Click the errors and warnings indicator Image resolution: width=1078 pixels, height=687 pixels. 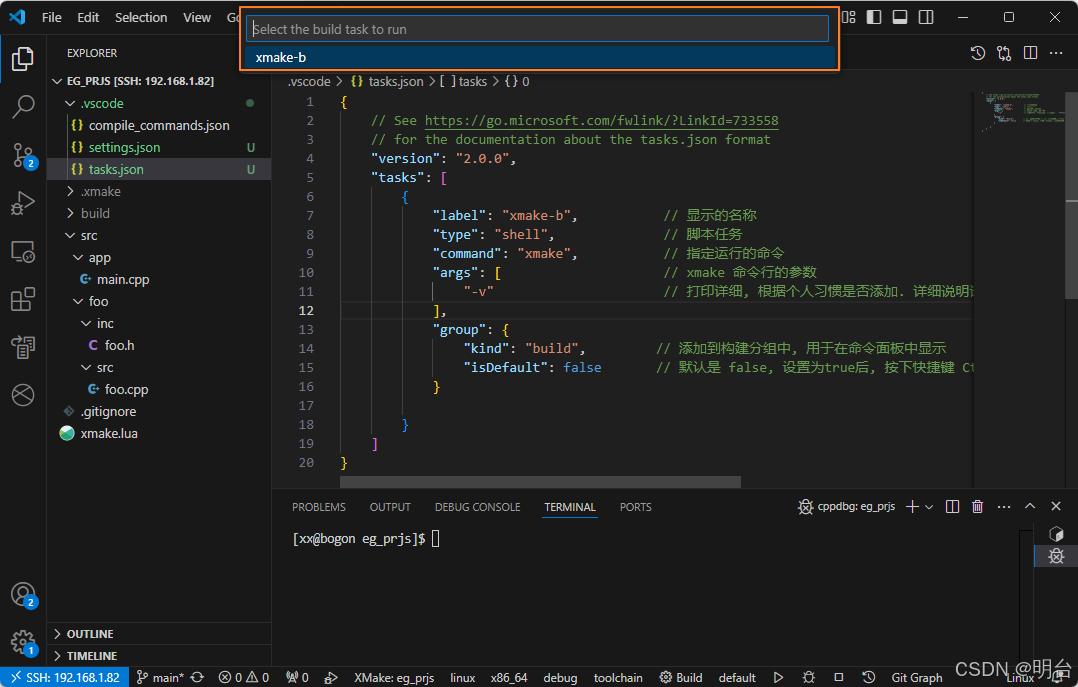click(243, 677)
